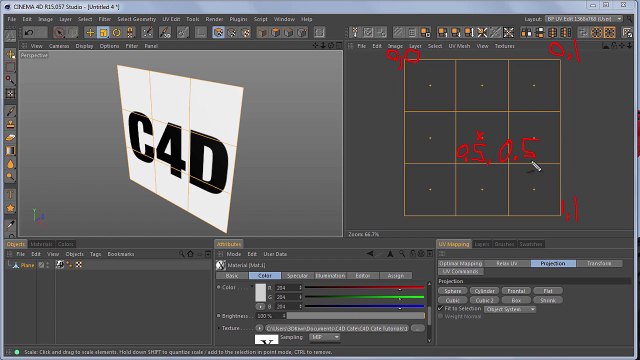Toggle the Fit to Selection checkbox
This screenshot has height=360, width=640.
[x=440, y=309]
